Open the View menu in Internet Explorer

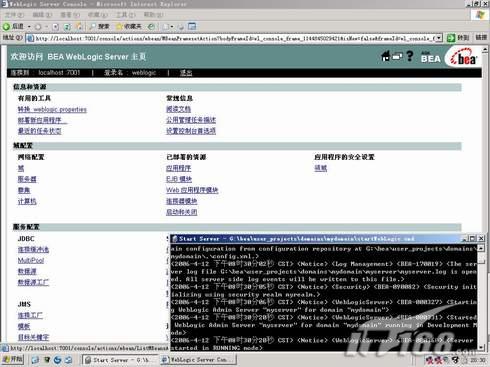pyautogui.click(x=70, y=15)
